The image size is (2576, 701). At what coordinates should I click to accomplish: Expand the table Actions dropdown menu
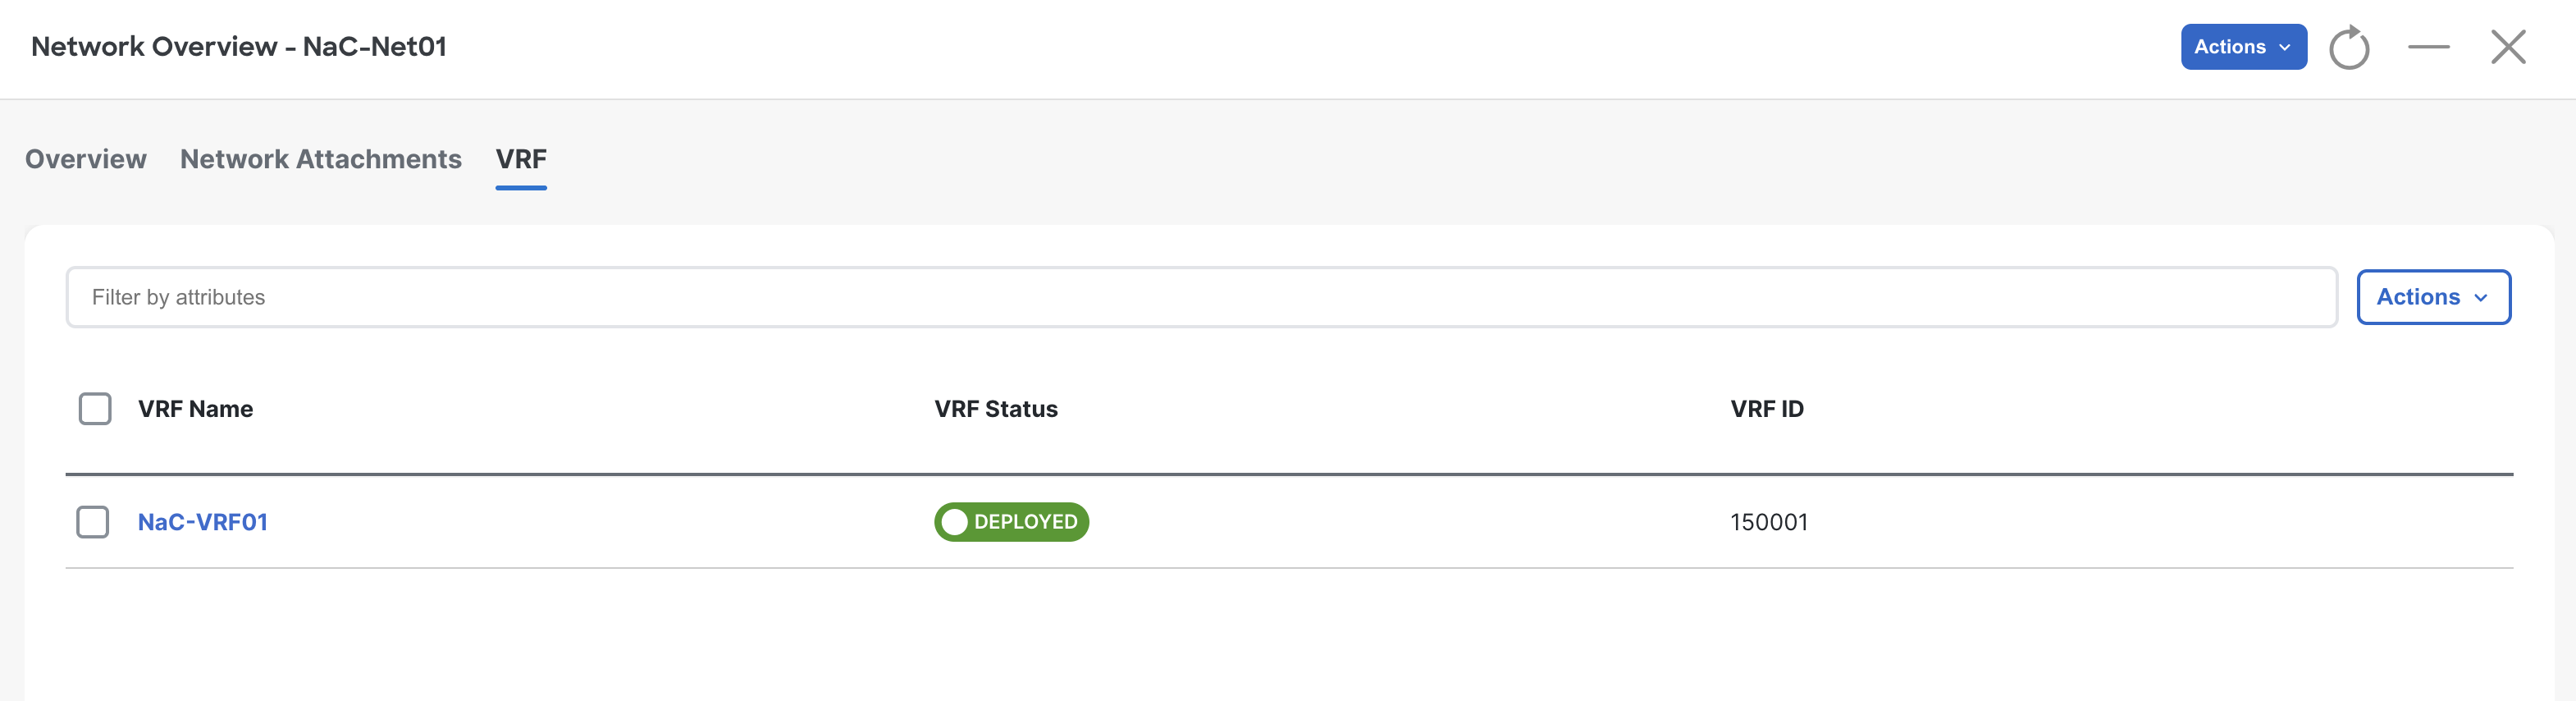coord(2433,297)
